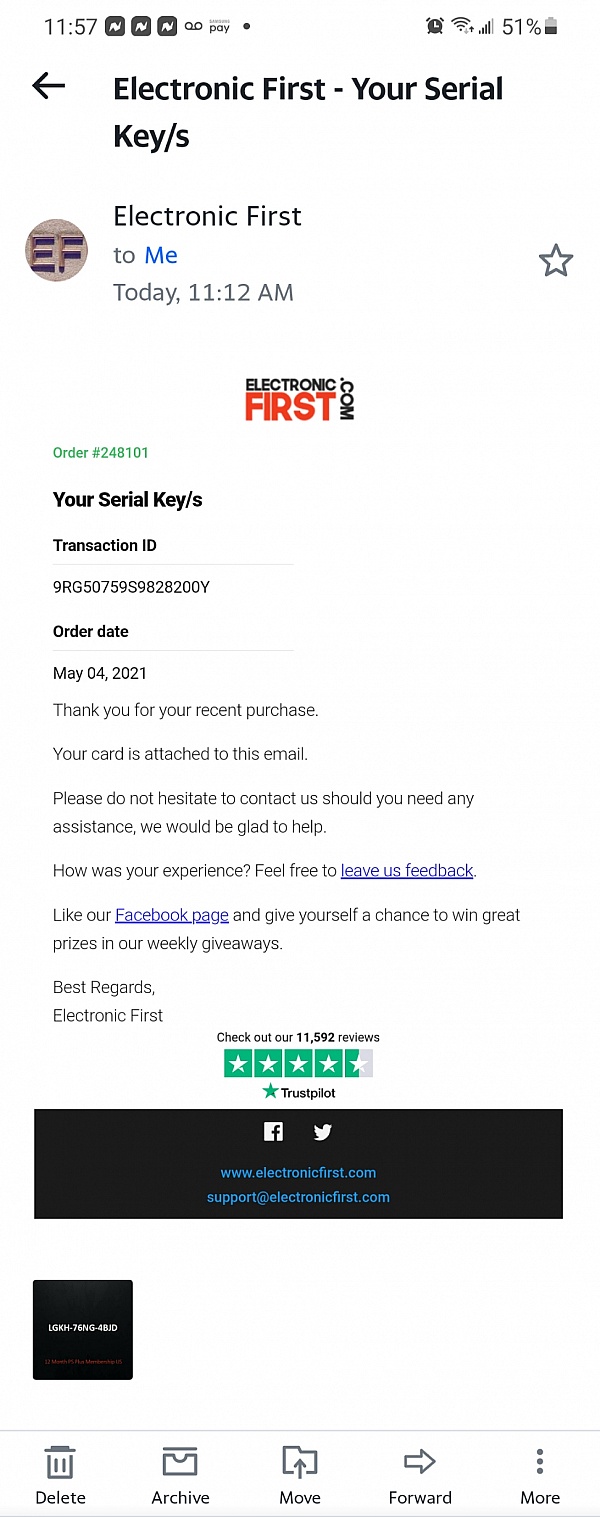Click the 'leave us feedback' link
This screenshot has width=600, height=1517.
point(407,870)
